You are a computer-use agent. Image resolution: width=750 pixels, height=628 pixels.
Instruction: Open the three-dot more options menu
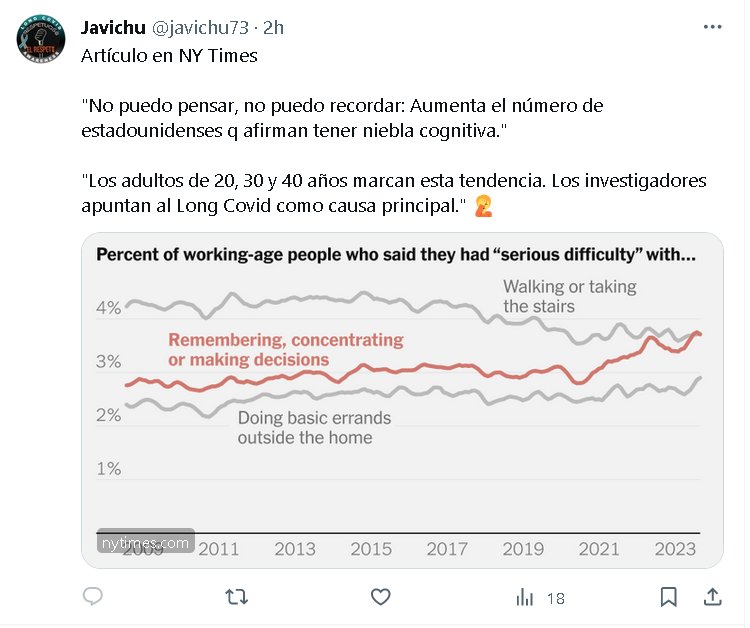[711, 28]
